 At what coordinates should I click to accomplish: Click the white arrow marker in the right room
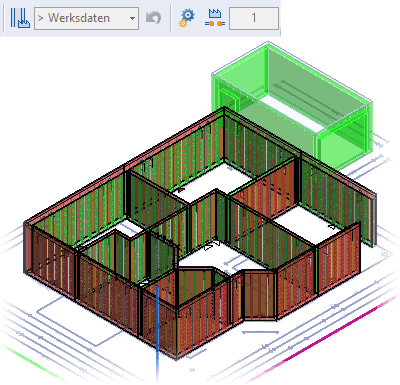pos(332,227)
